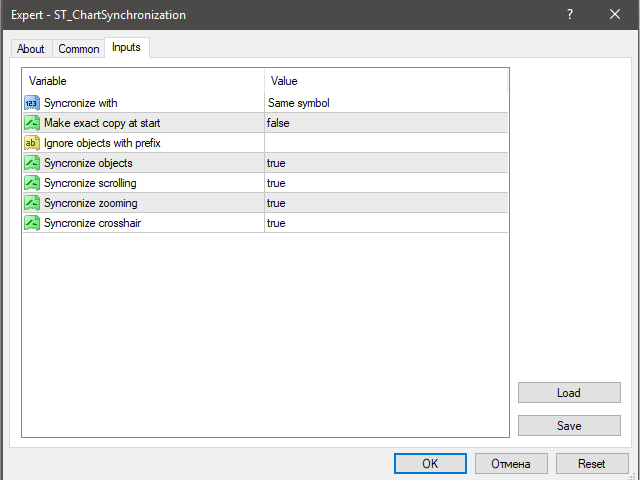Click the integer icon beside Syncronize with
Screen dimensions: 640x480
point(31,103)
